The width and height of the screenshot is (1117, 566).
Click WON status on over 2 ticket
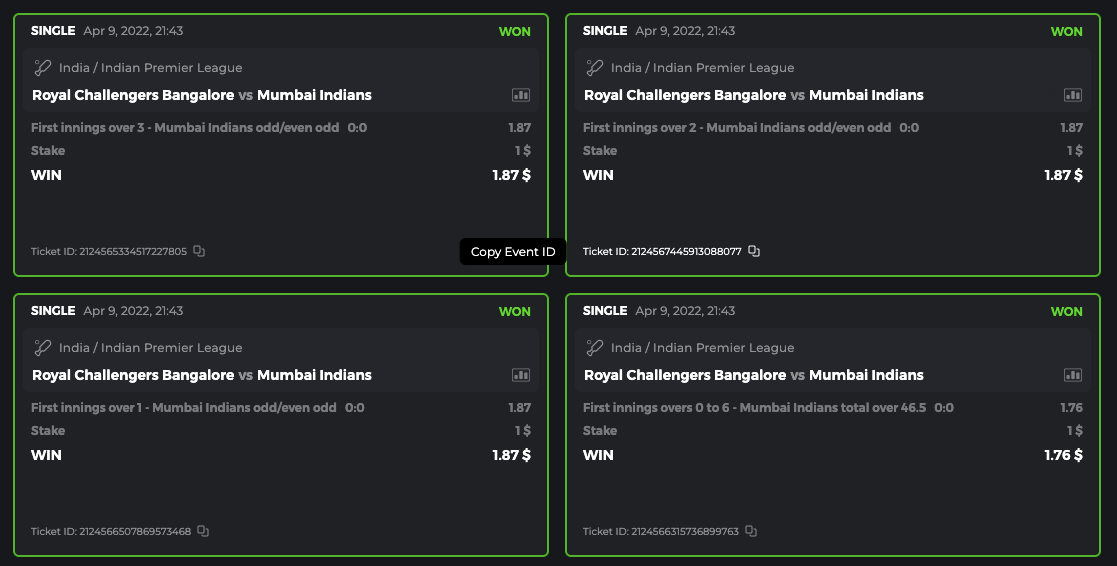[x=1066, y=31]
